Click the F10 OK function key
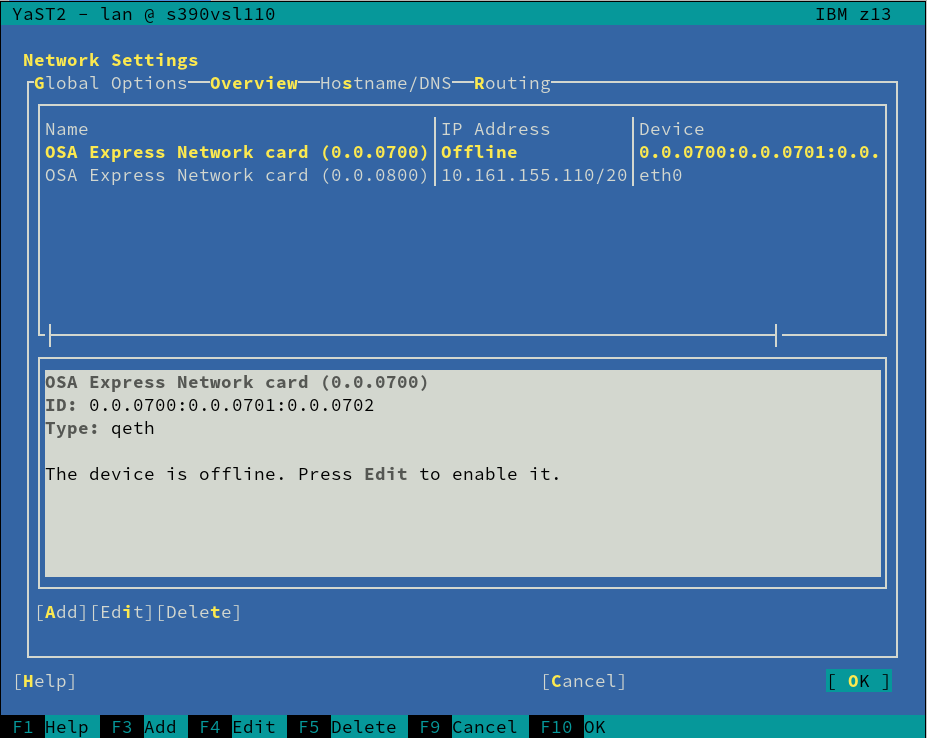 click(568, 727)
